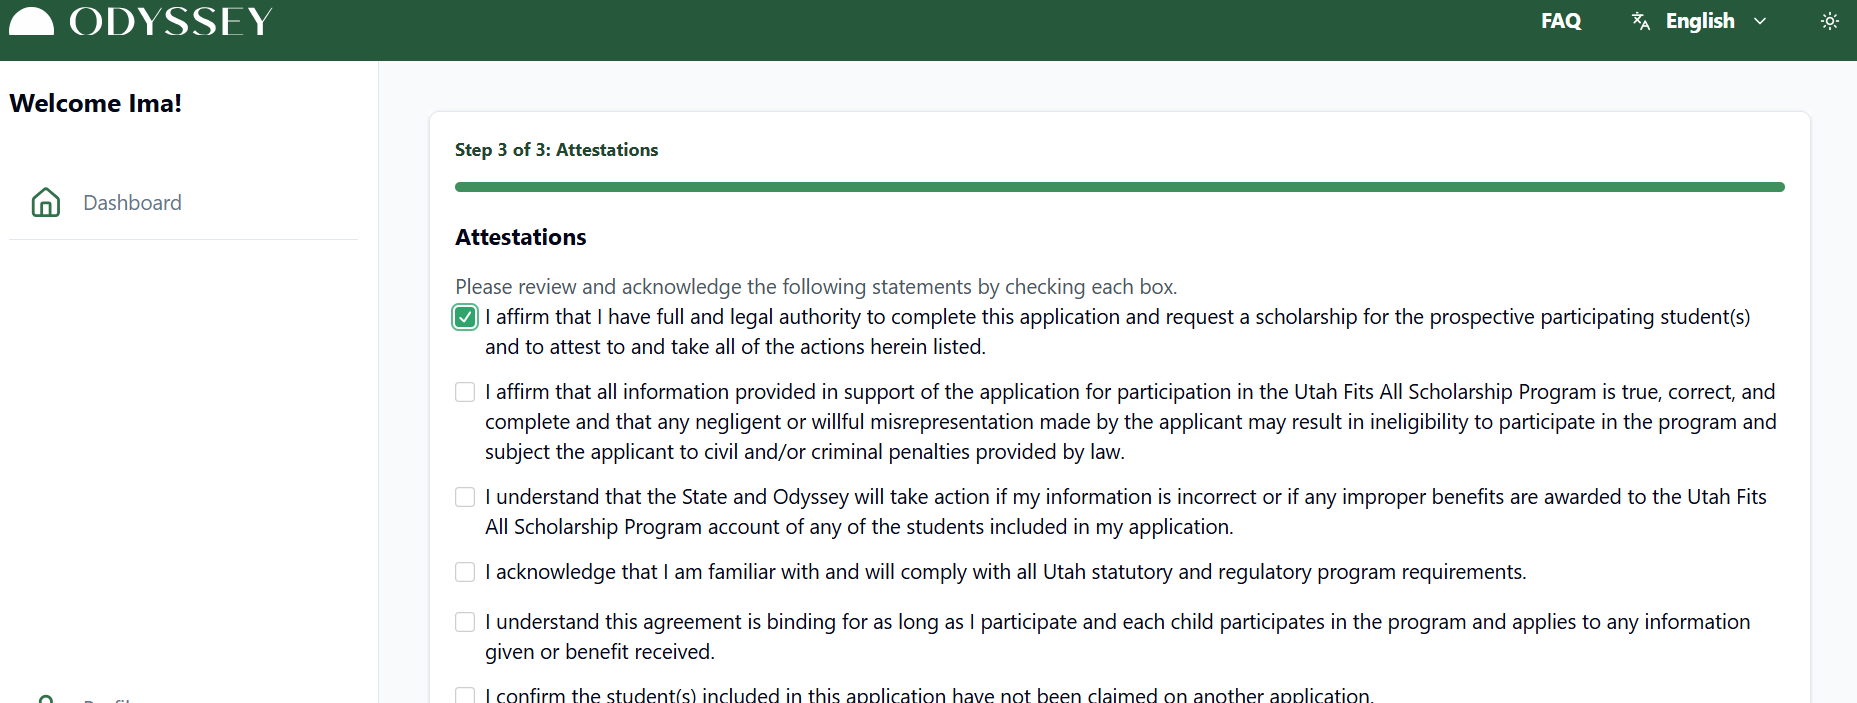Open the FAQ page

[x=1561, y=21]
